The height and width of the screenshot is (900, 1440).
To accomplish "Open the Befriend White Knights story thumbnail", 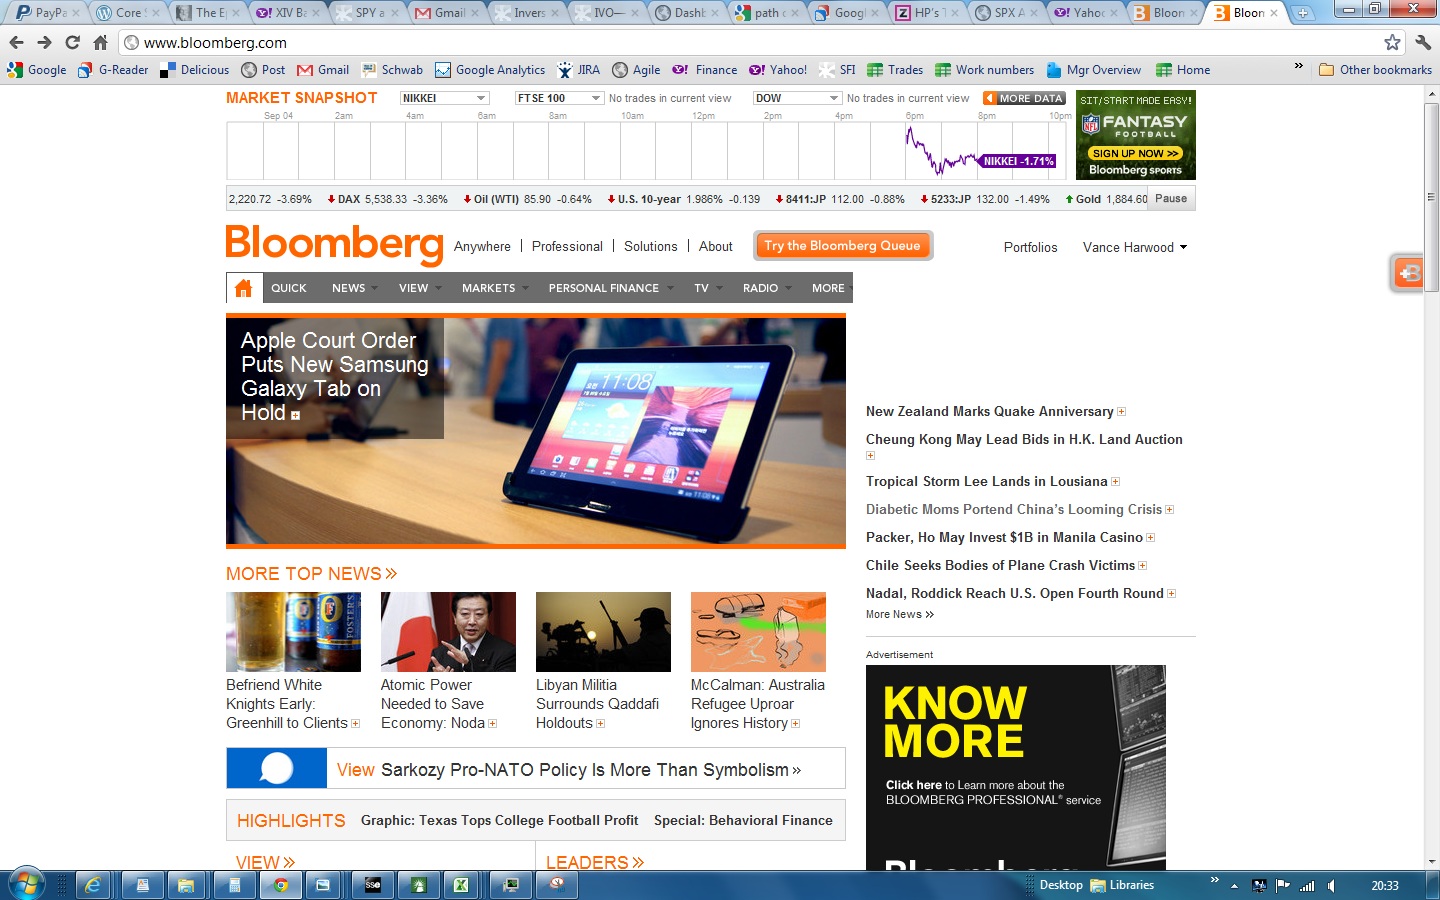I will (293, 632).
